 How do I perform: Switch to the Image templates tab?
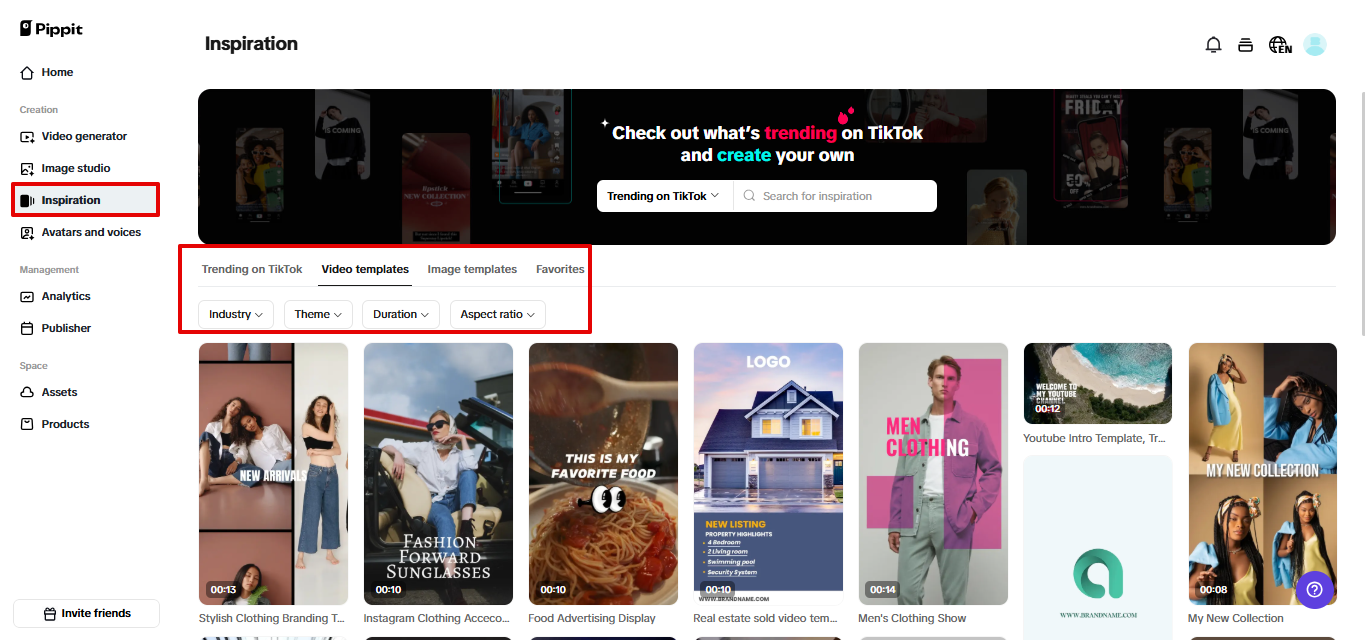click(472, 269)
